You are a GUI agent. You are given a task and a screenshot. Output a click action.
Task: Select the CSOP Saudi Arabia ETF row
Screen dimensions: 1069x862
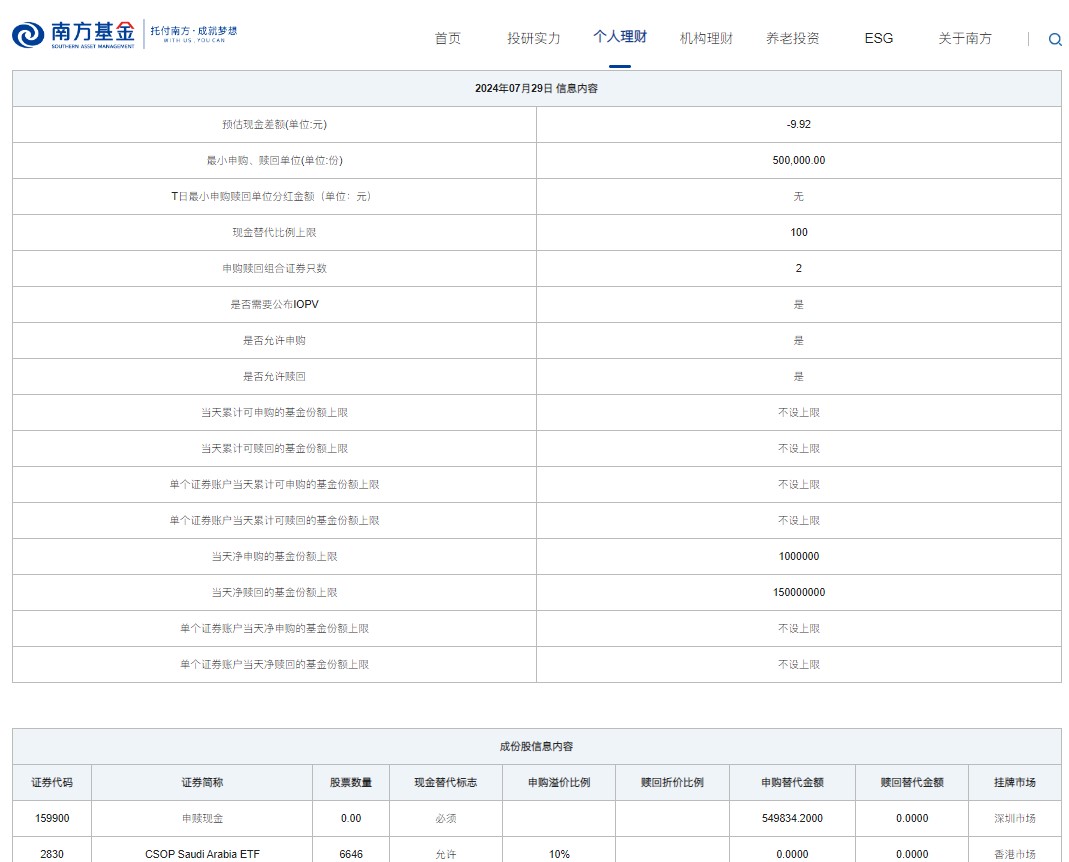[202, 854]
